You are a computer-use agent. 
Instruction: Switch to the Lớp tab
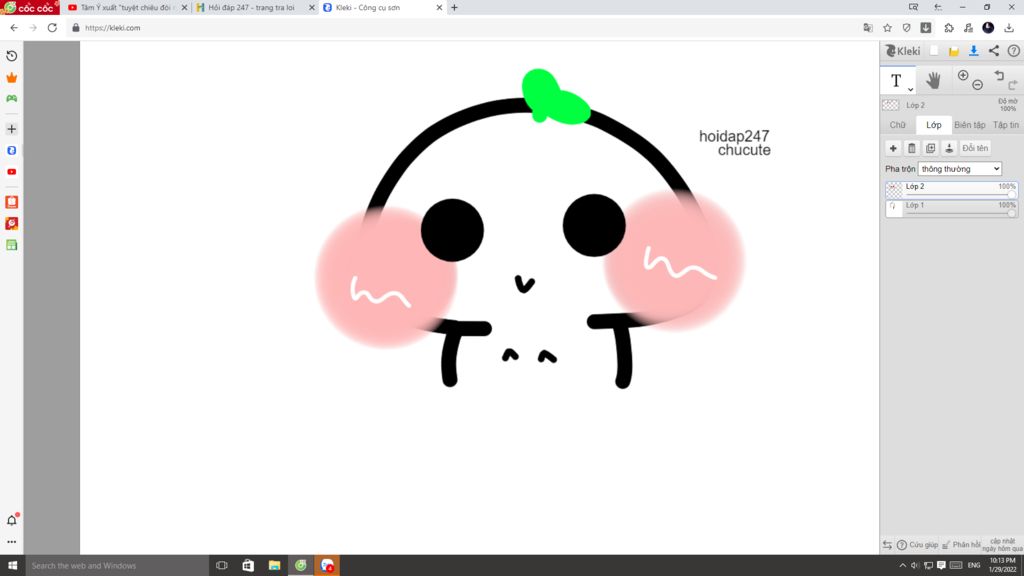click(934, 125)
